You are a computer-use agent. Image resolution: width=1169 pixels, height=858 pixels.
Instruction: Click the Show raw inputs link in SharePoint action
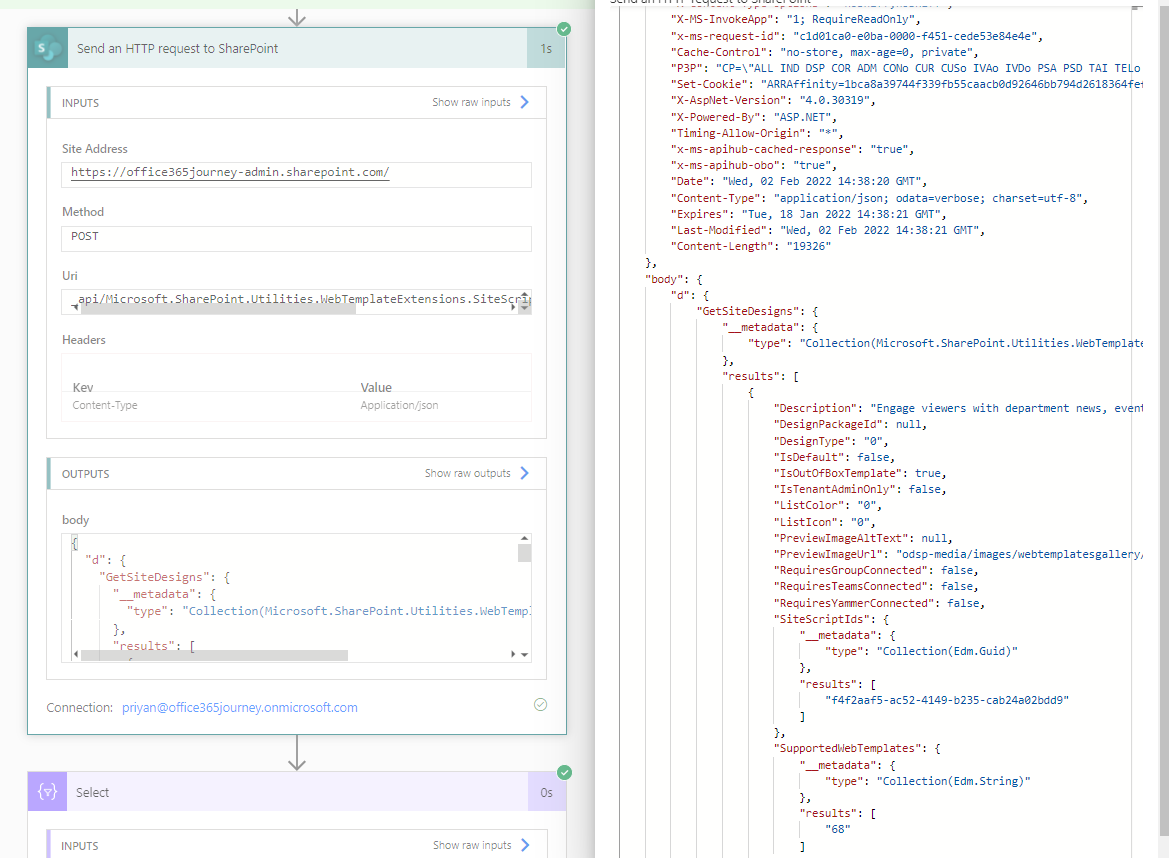point(471,102)
